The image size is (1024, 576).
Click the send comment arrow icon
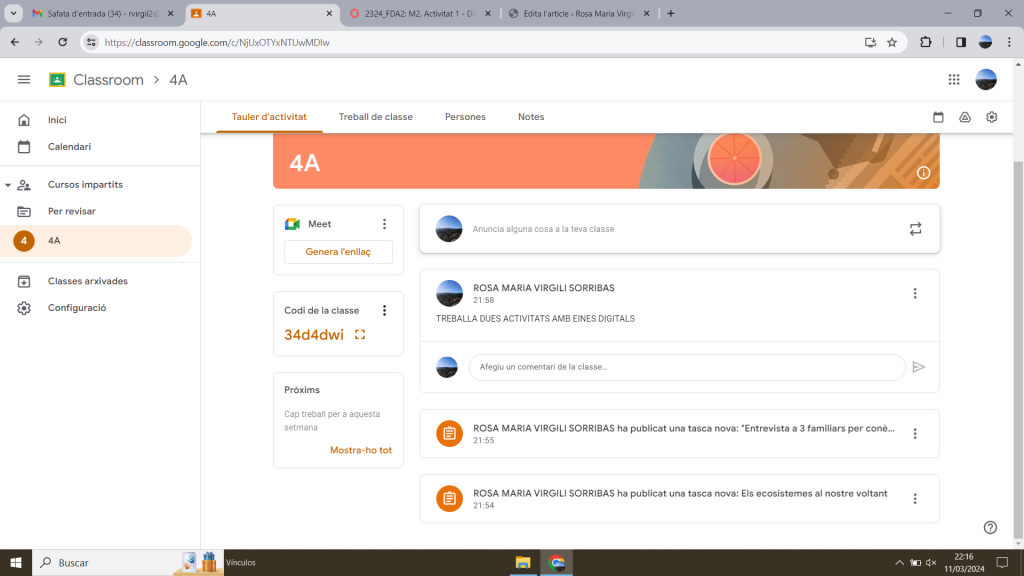click(x=918, y=367)
